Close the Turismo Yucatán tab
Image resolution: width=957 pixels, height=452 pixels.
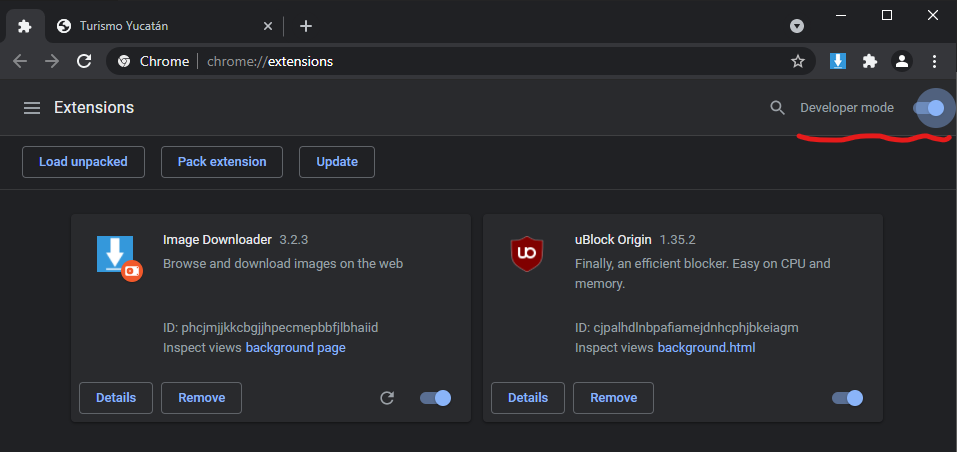(x=267, y=26)
